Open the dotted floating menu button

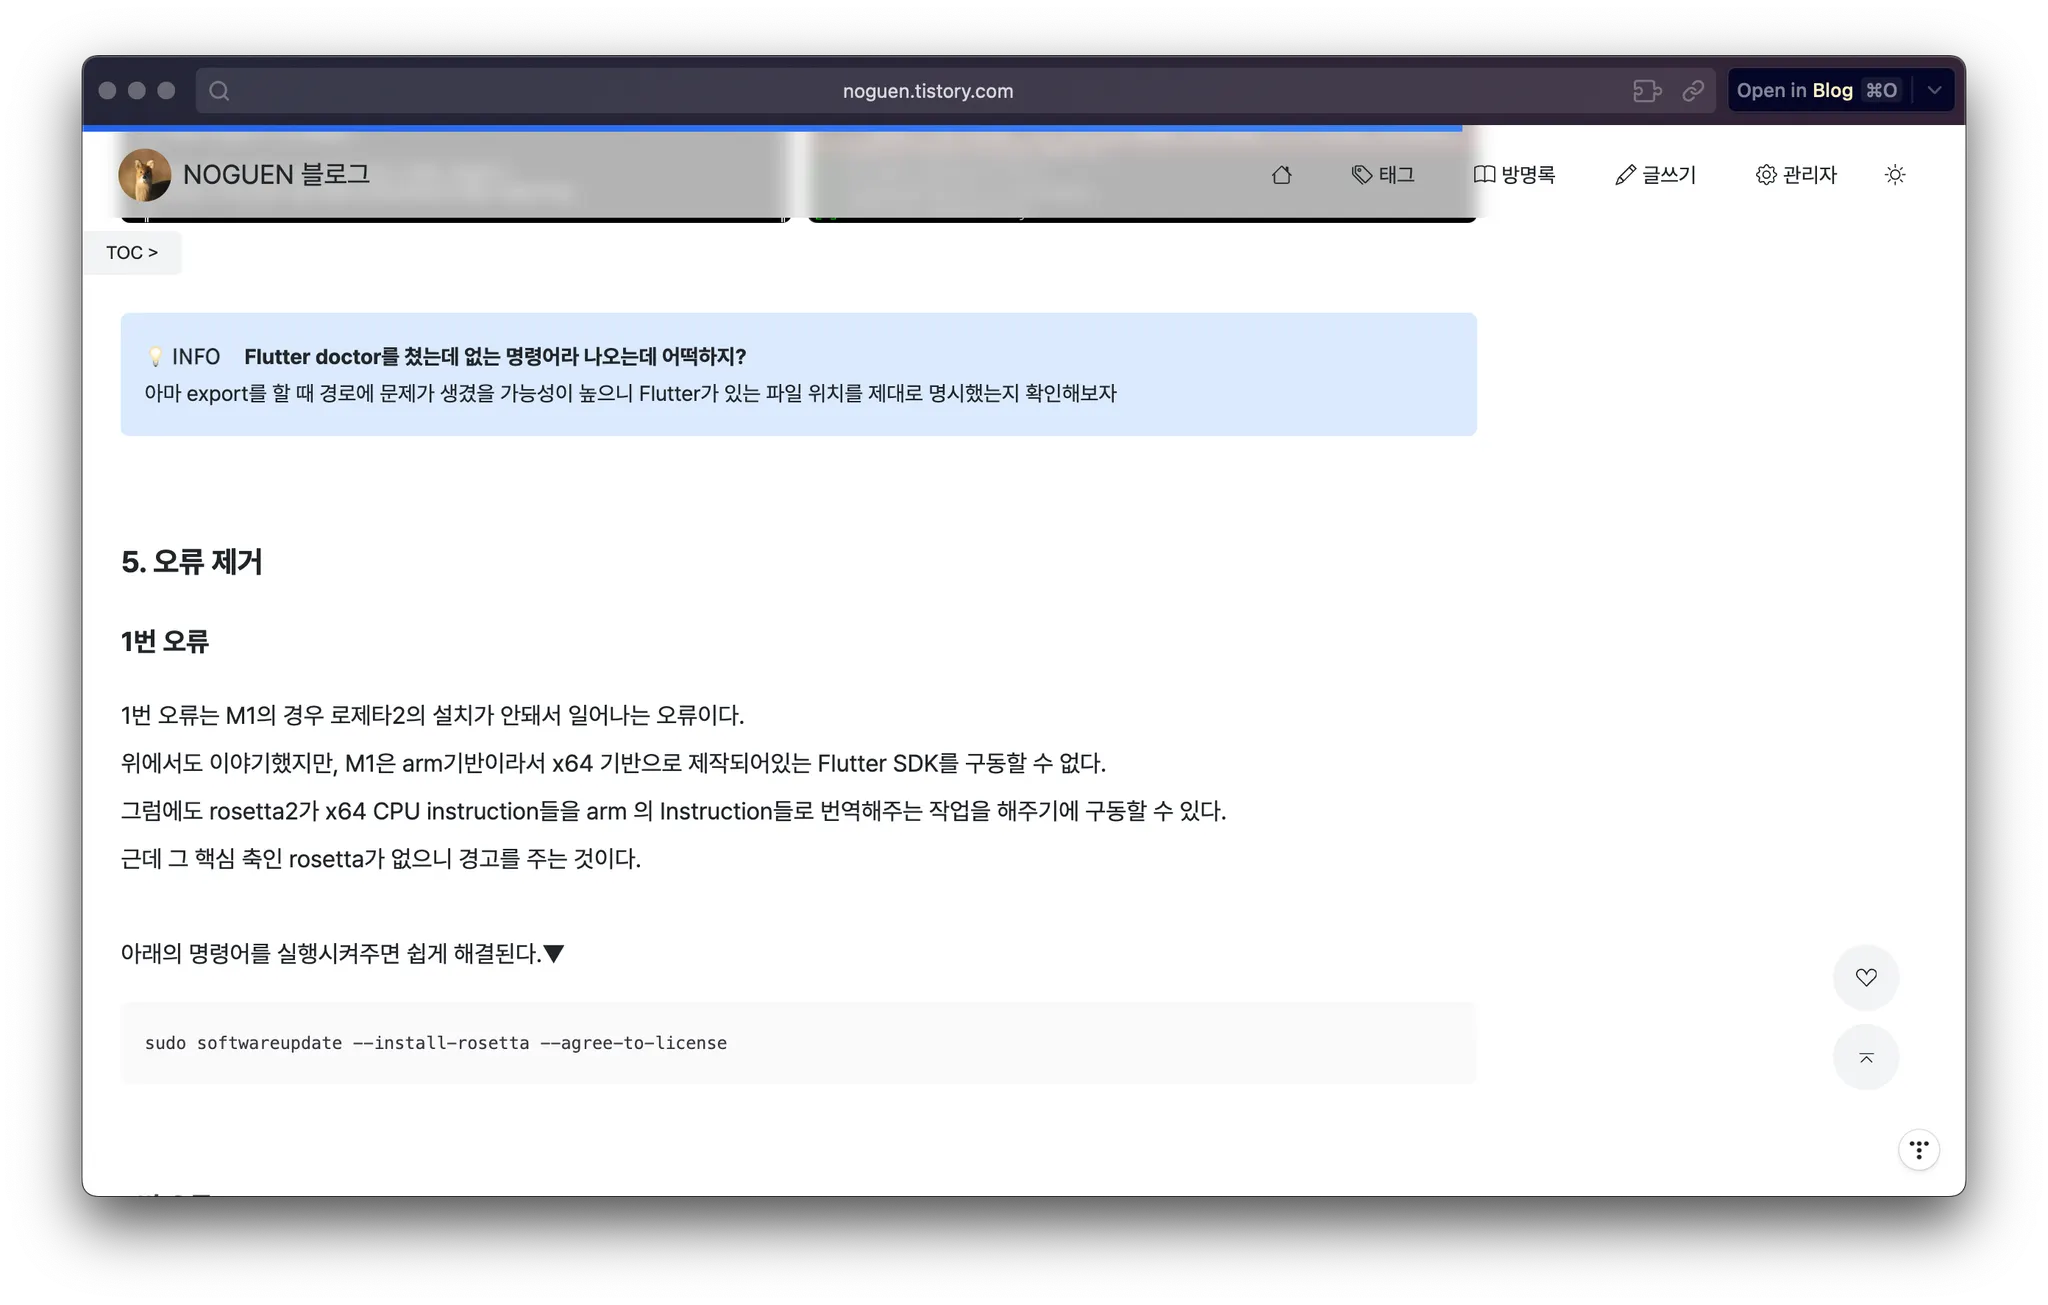(1918, 1150)
